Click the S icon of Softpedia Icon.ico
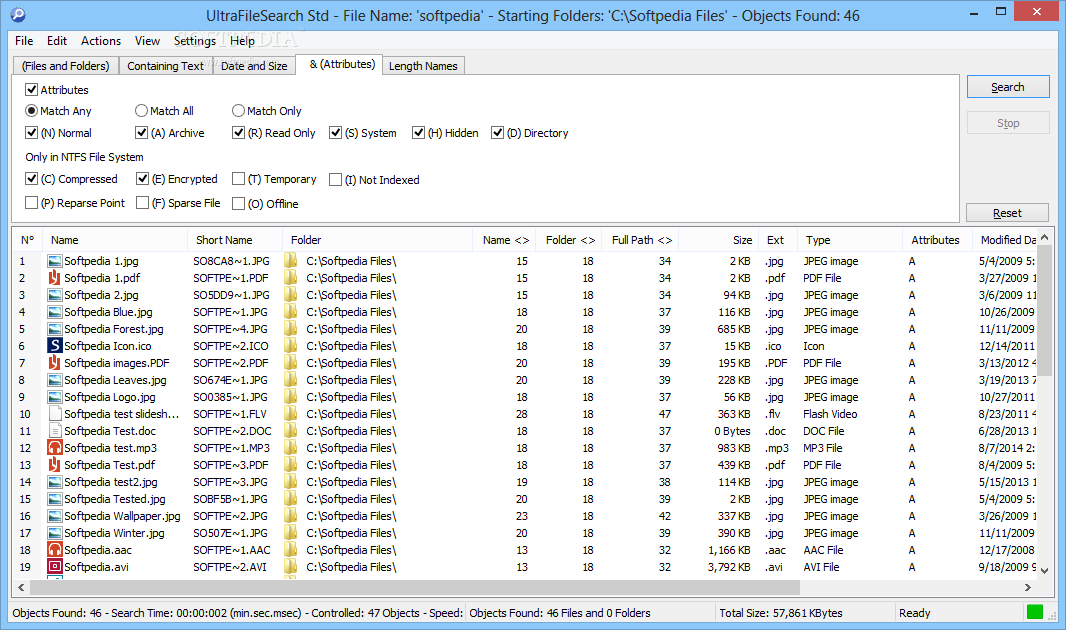 [x=54, y=346]
